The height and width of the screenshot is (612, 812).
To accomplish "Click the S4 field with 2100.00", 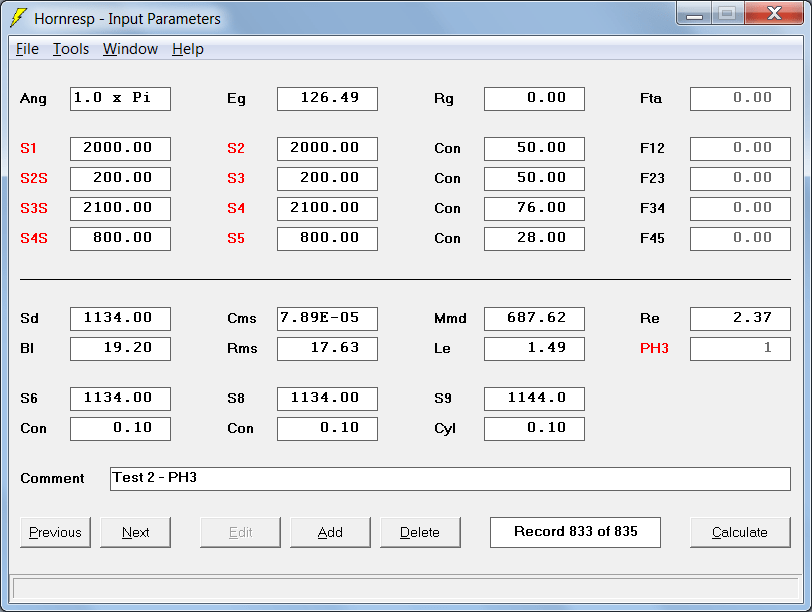I will [x=327, y=209].
